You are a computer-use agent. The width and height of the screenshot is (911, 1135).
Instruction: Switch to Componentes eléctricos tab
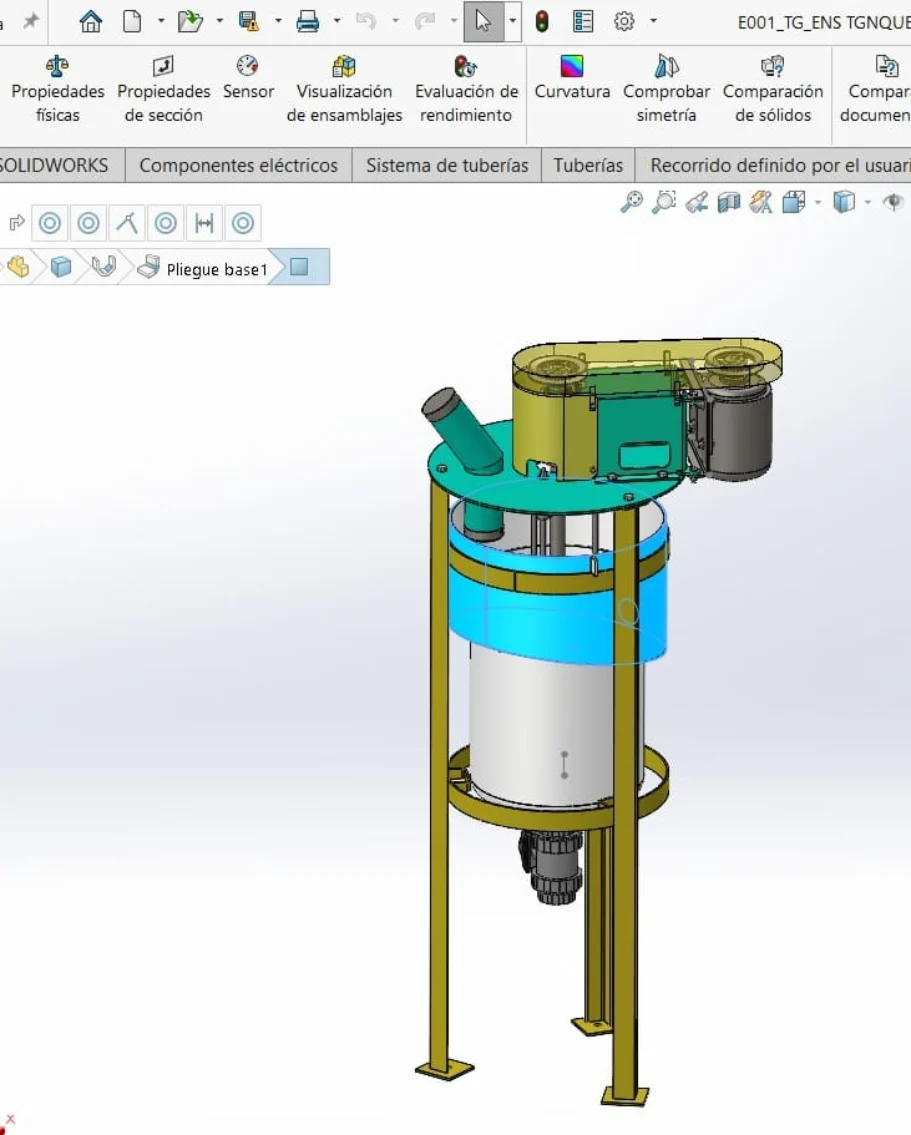click(x=238, y=165)
